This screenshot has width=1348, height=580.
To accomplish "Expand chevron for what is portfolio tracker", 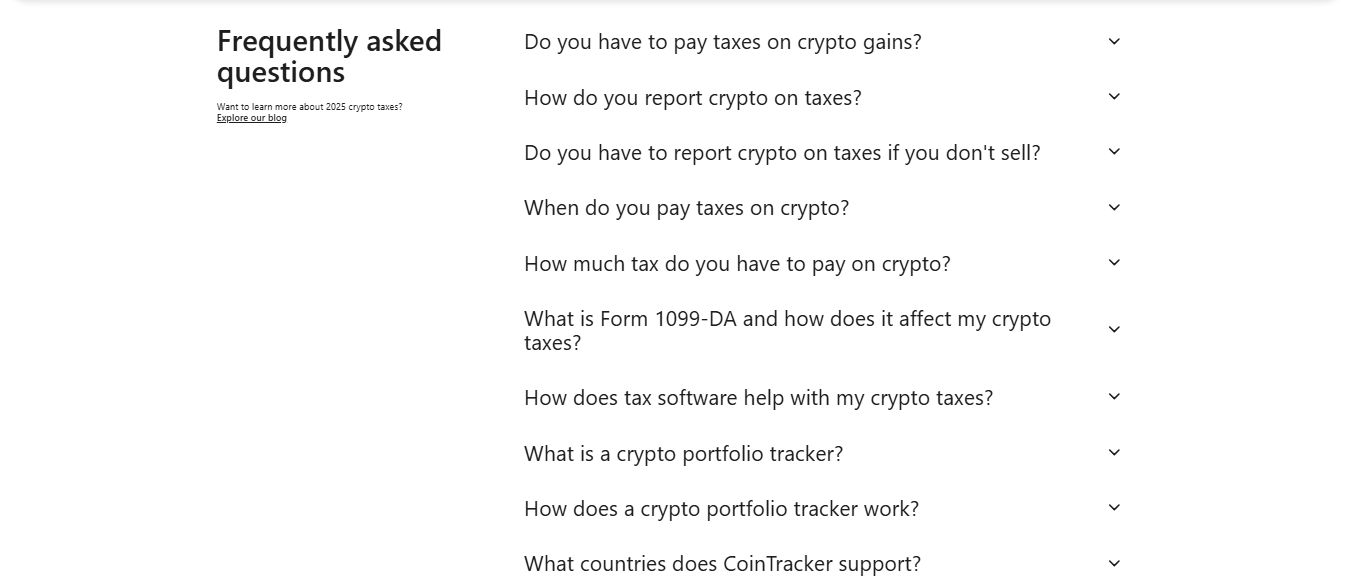I will point(1114,453).
